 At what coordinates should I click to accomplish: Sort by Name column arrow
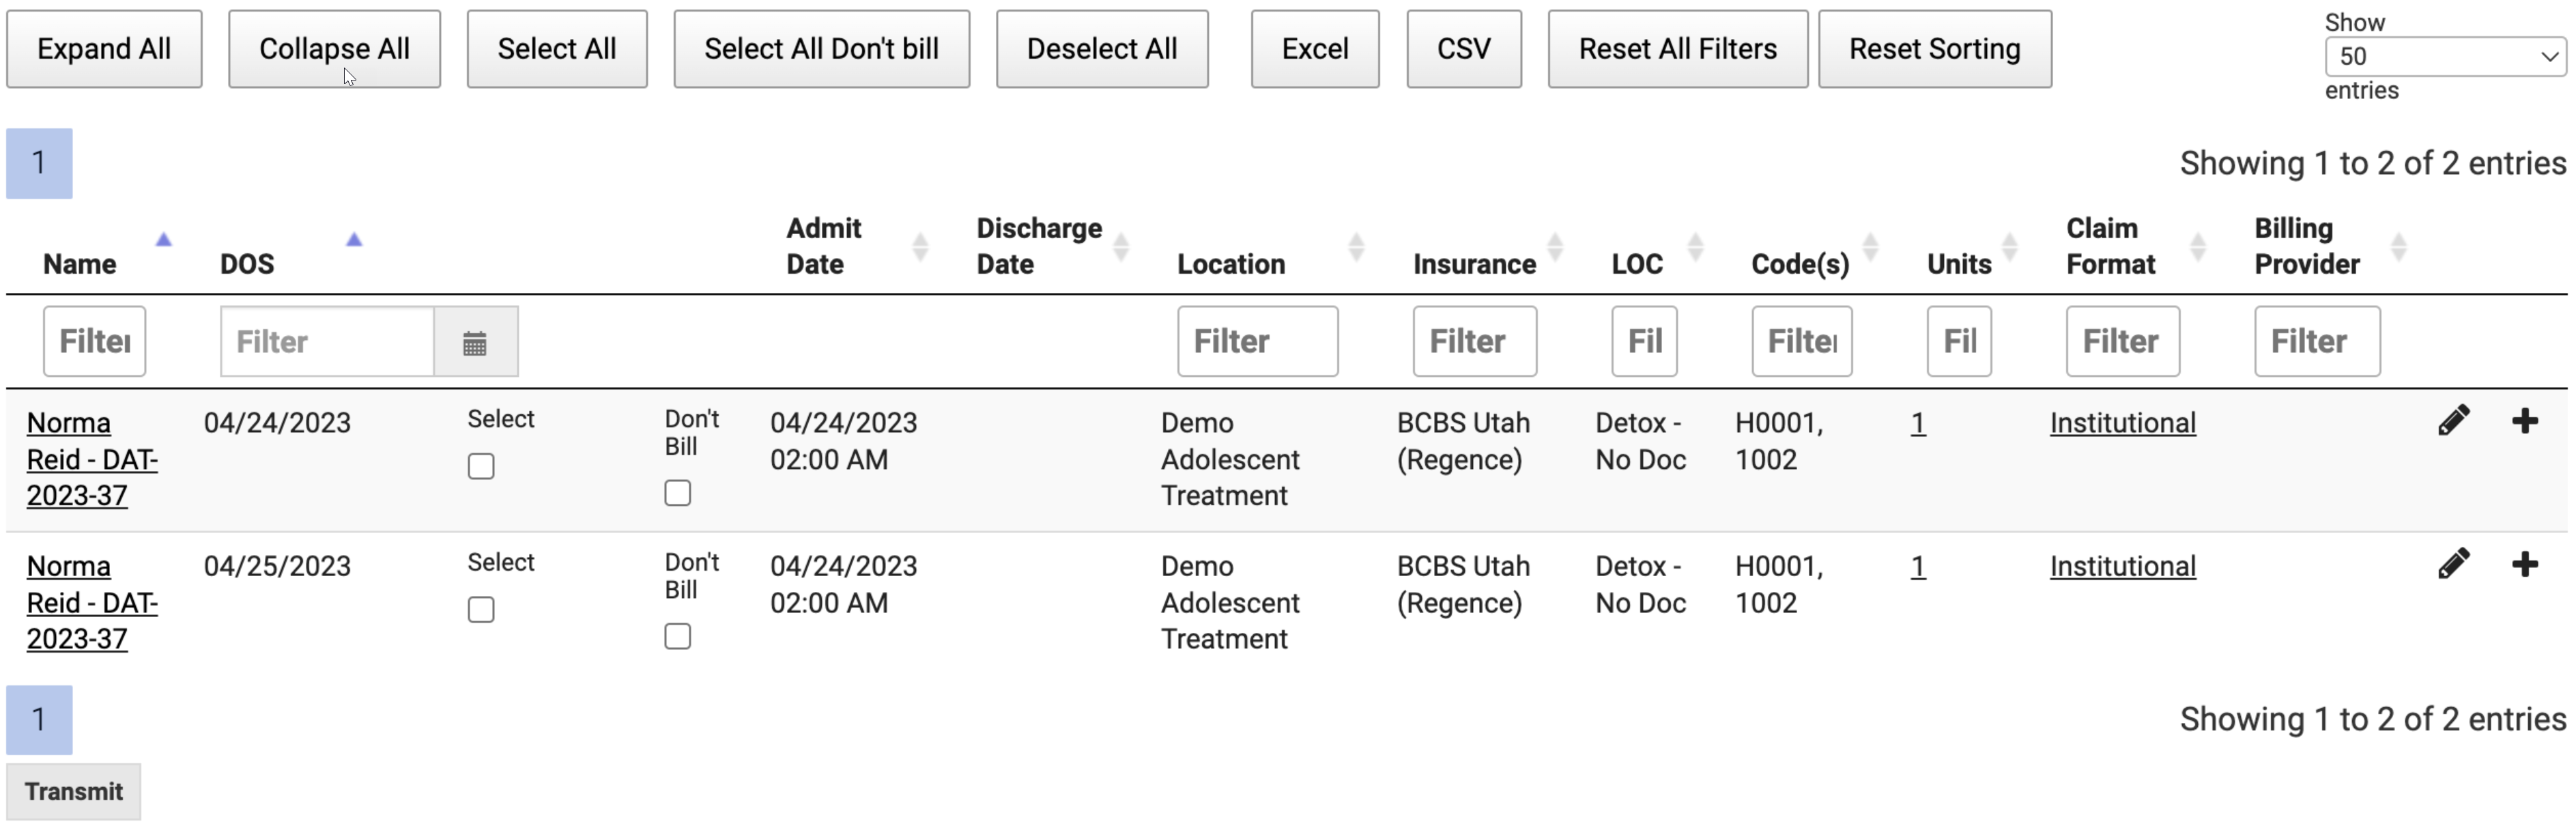pyautogui.click(x=163, y=240)
